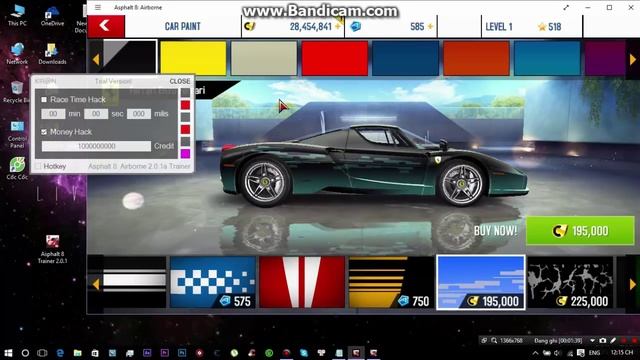Choose the cracked pattern decal priced 225,000

coord(570,282)
